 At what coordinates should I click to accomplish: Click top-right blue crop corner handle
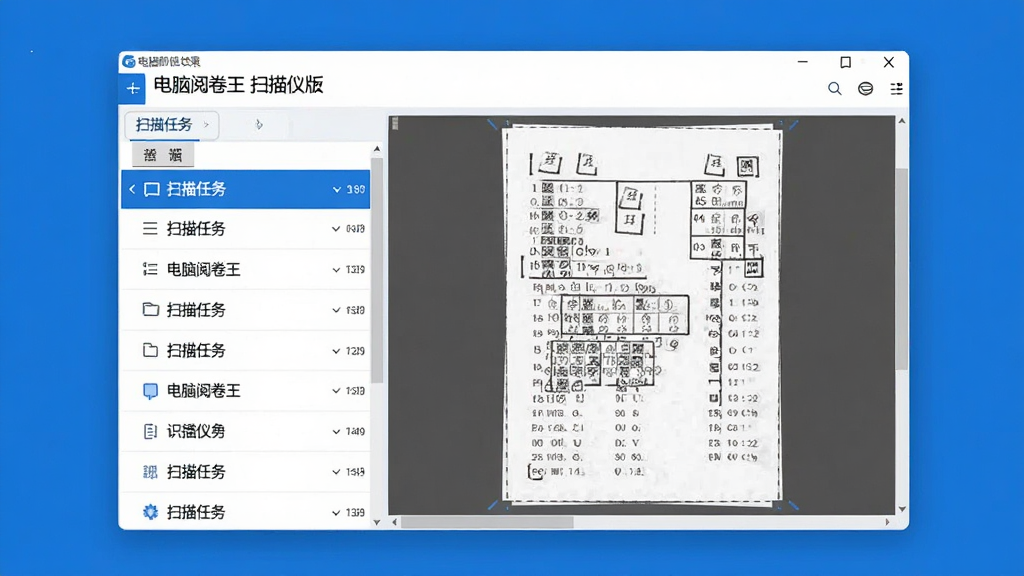793,124
